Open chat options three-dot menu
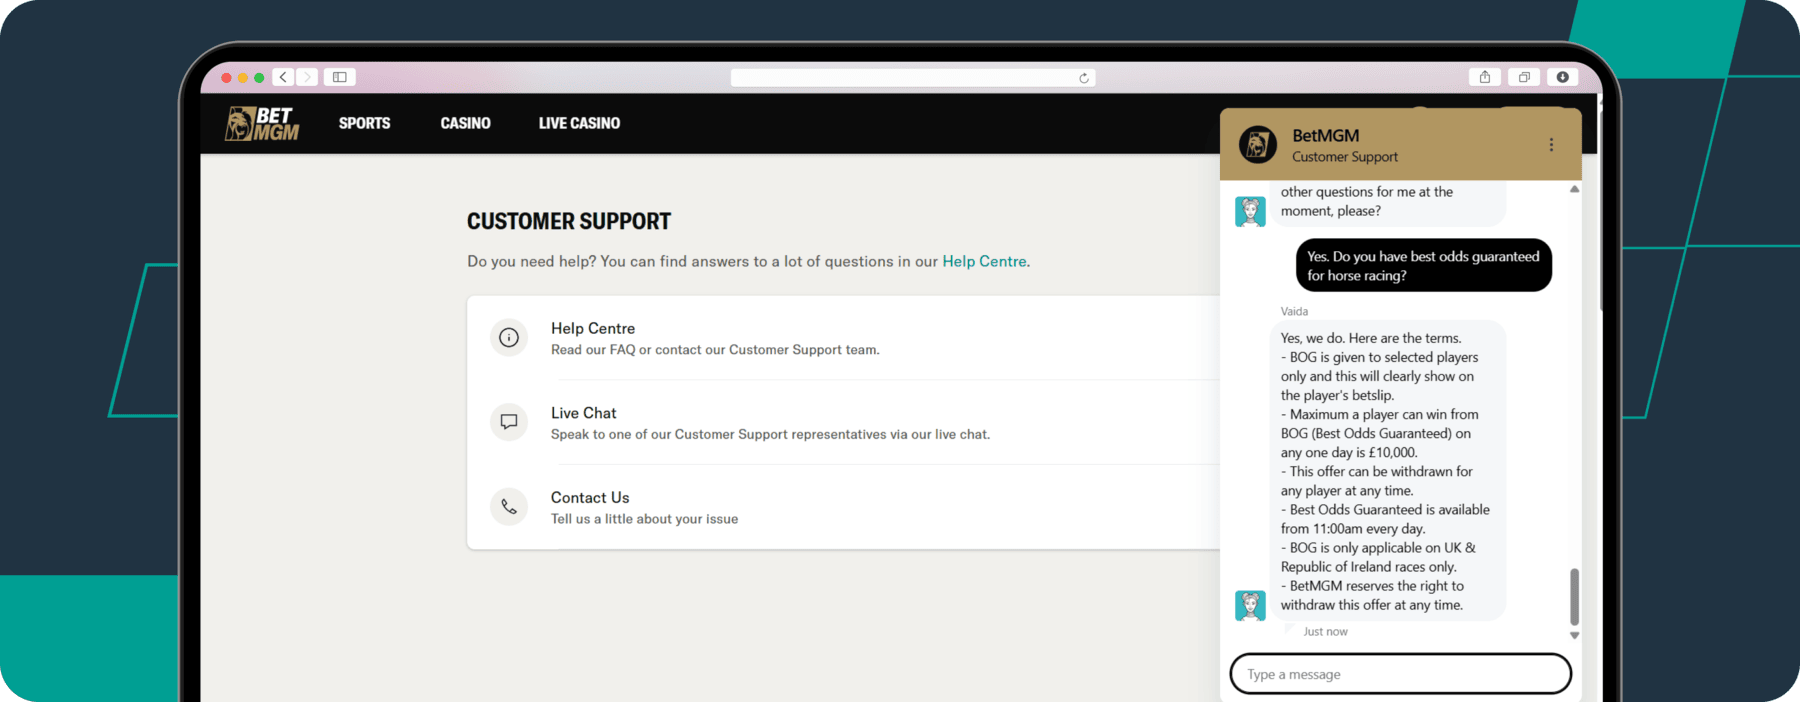 coord(1551,145)
